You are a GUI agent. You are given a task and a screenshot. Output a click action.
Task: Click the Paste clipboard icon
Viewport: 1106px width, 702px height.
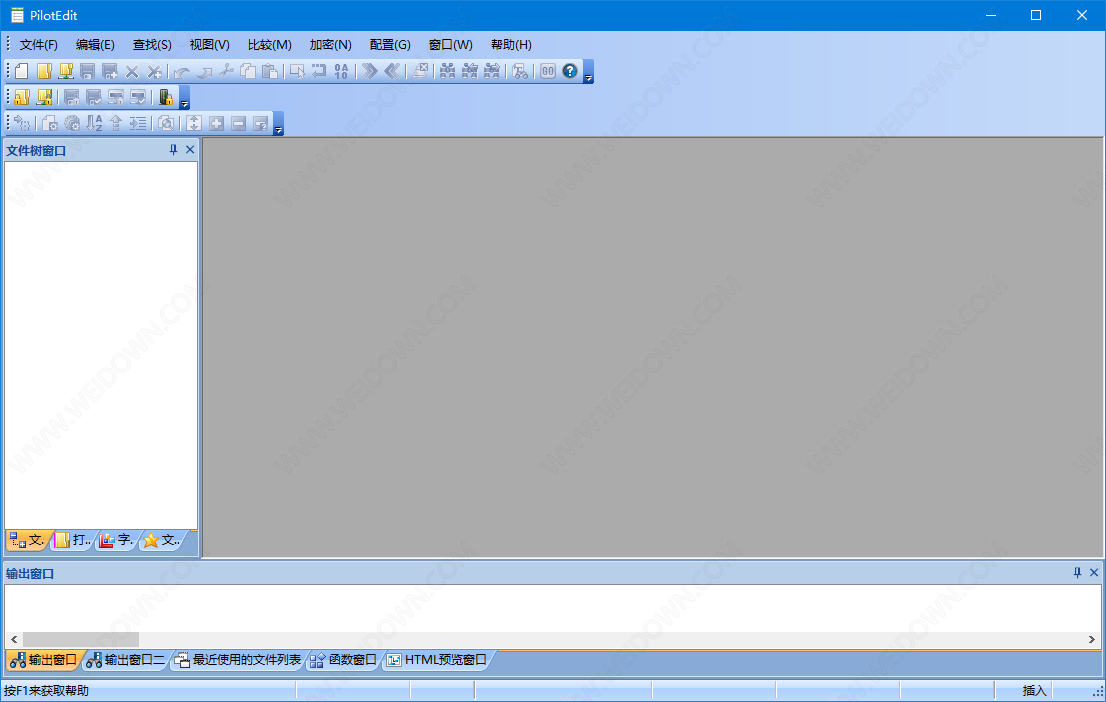click(269, 71)
